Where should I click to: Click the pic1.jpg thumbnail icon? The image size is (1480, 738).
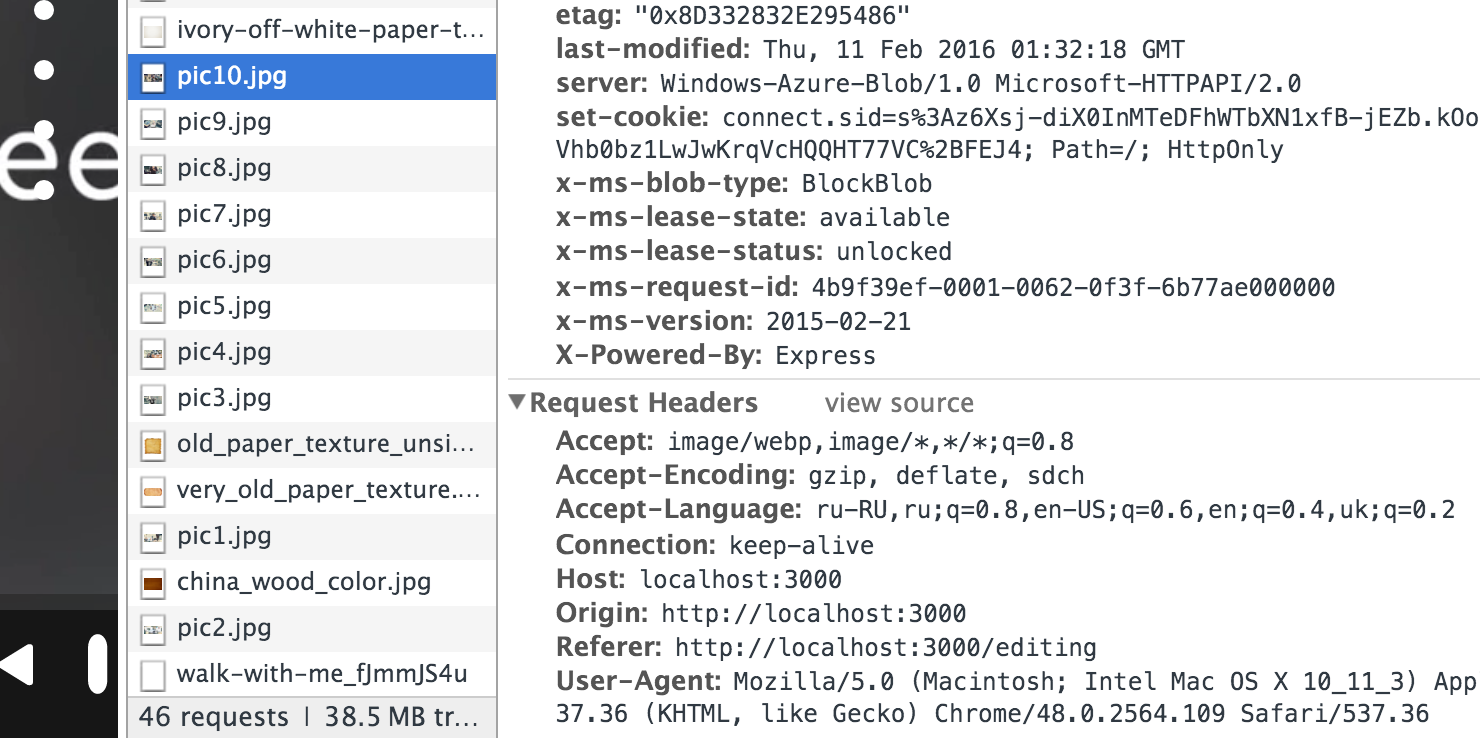[153, 537]
